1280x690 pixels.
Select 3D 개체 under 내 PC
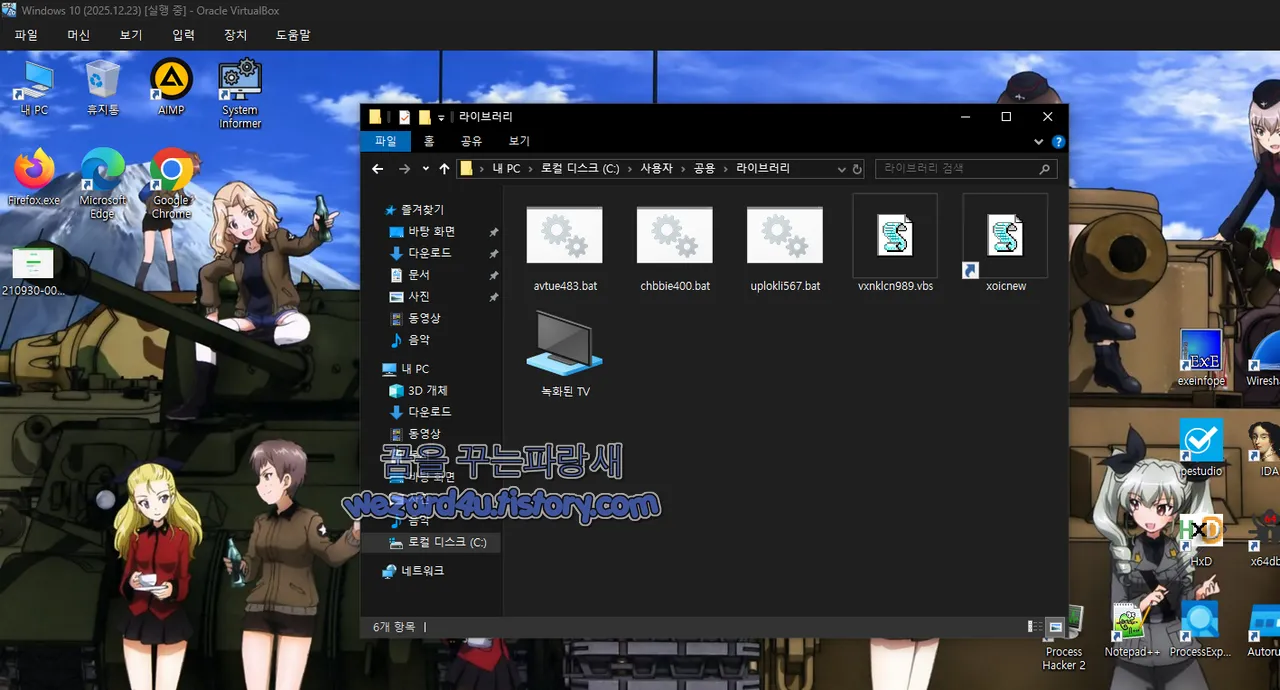[x=427, y=391]
